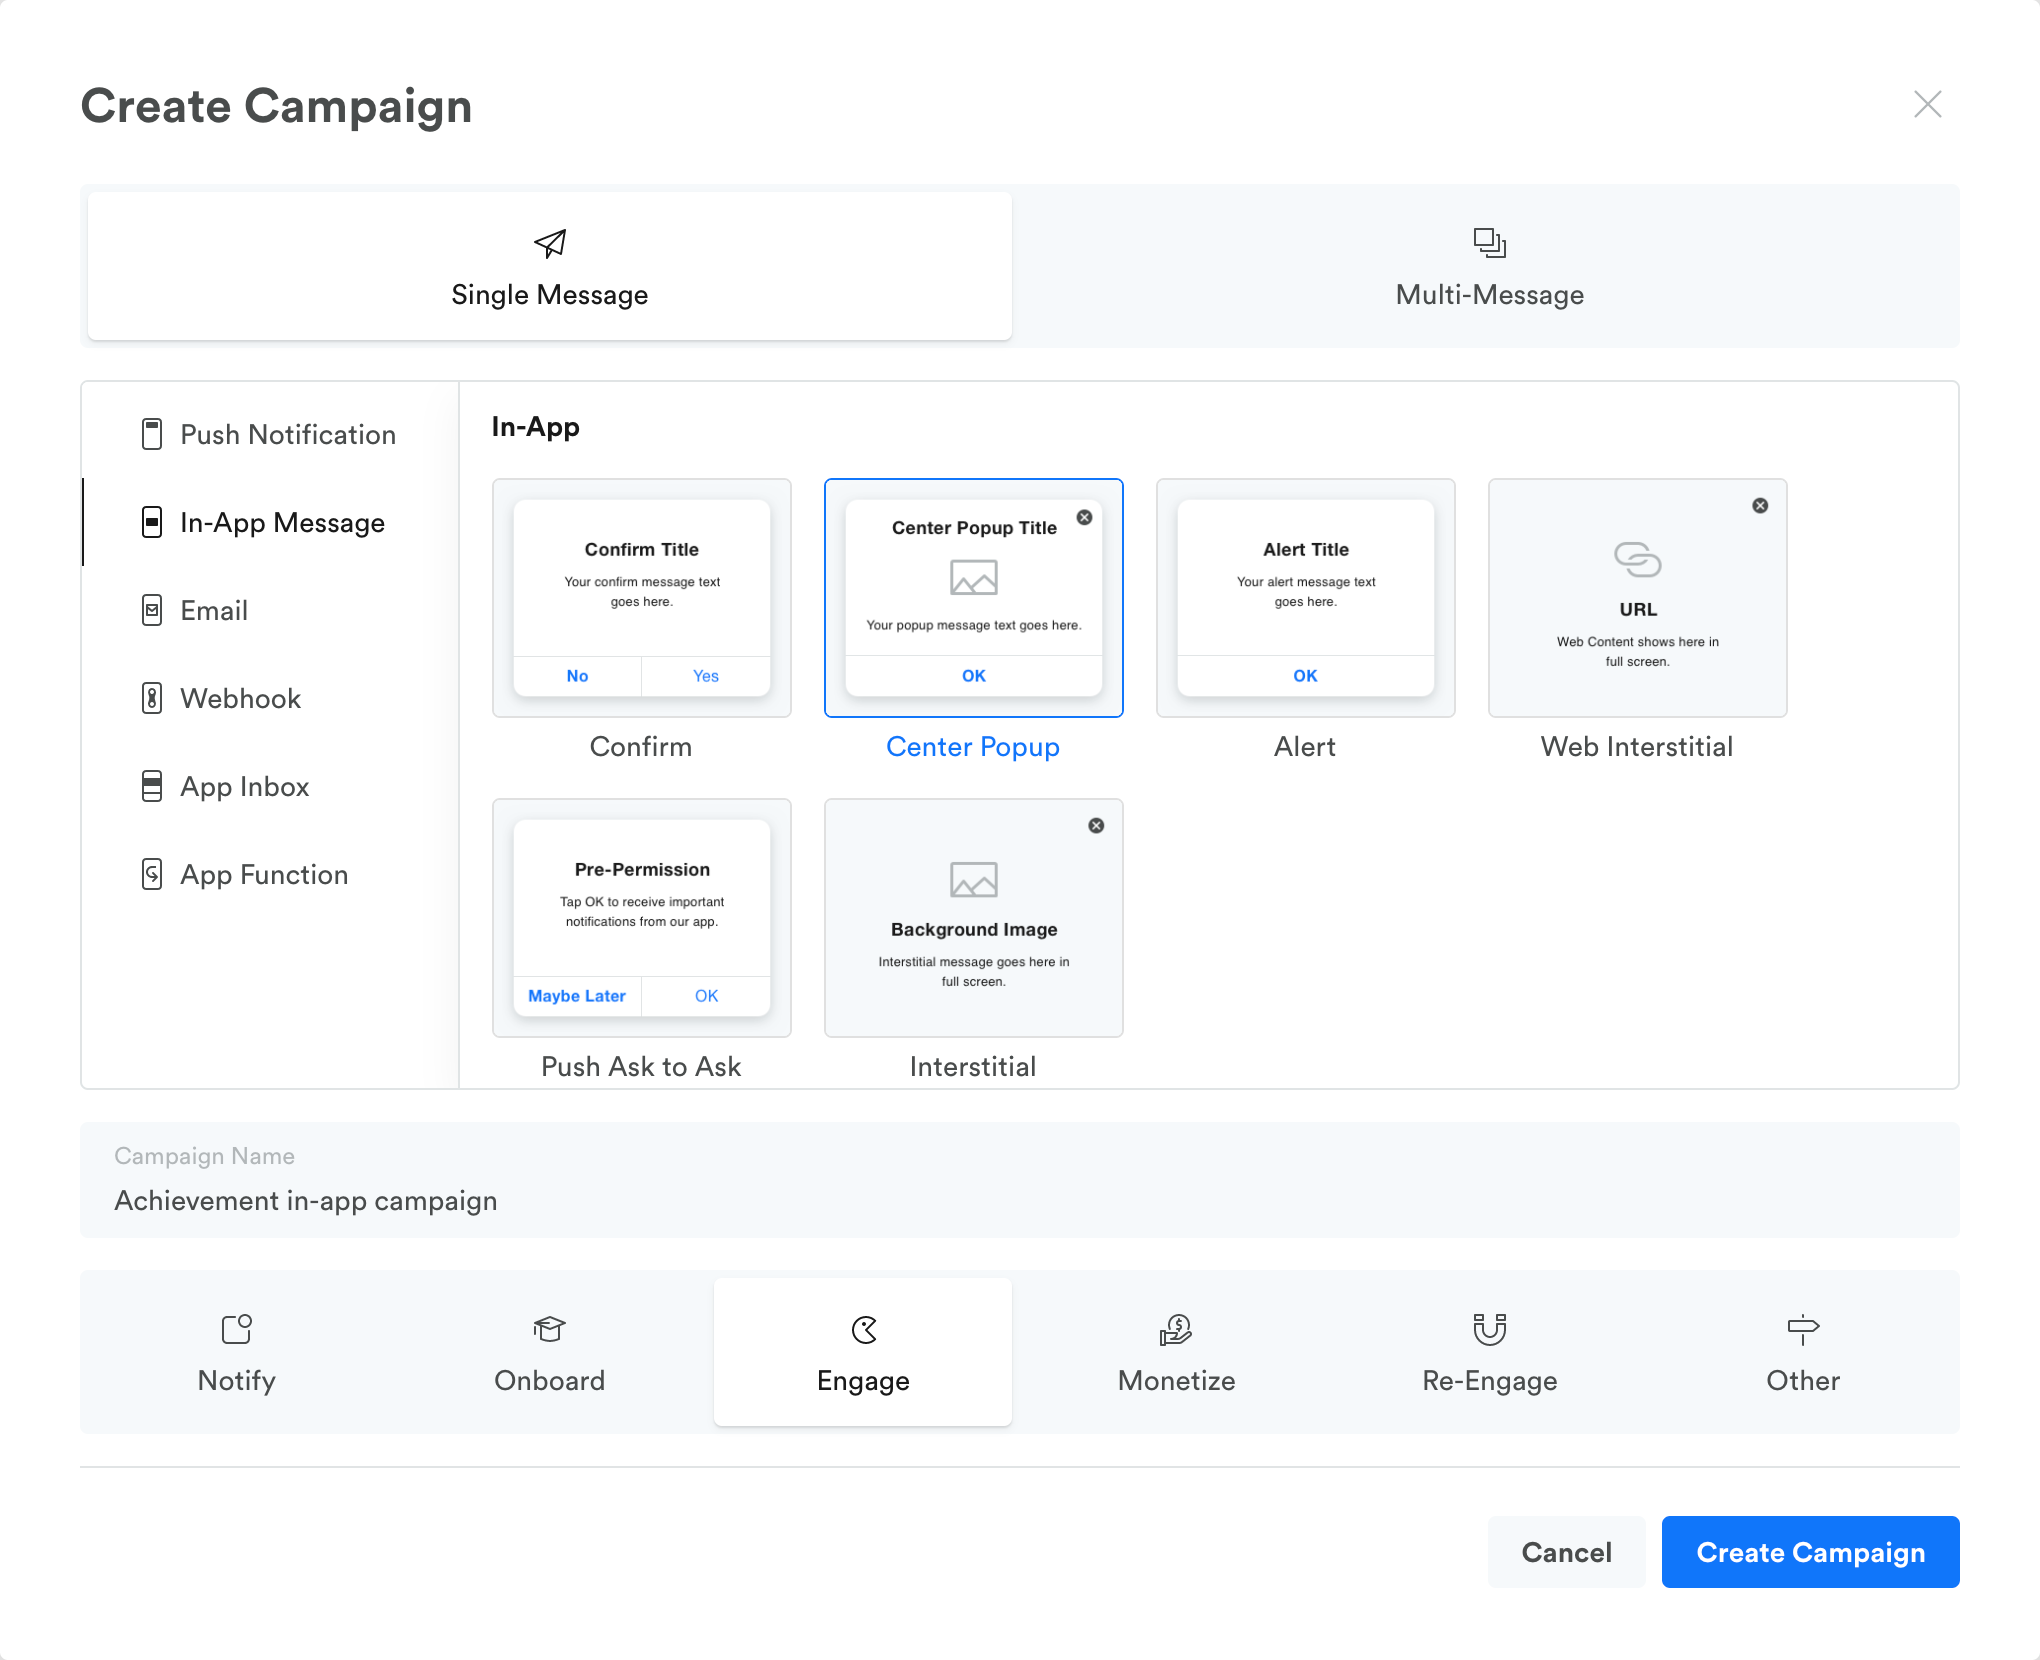Select the Web Interstitial template thumbnail
This screenshot has width=2040, height=1660.
(1637, 598)
